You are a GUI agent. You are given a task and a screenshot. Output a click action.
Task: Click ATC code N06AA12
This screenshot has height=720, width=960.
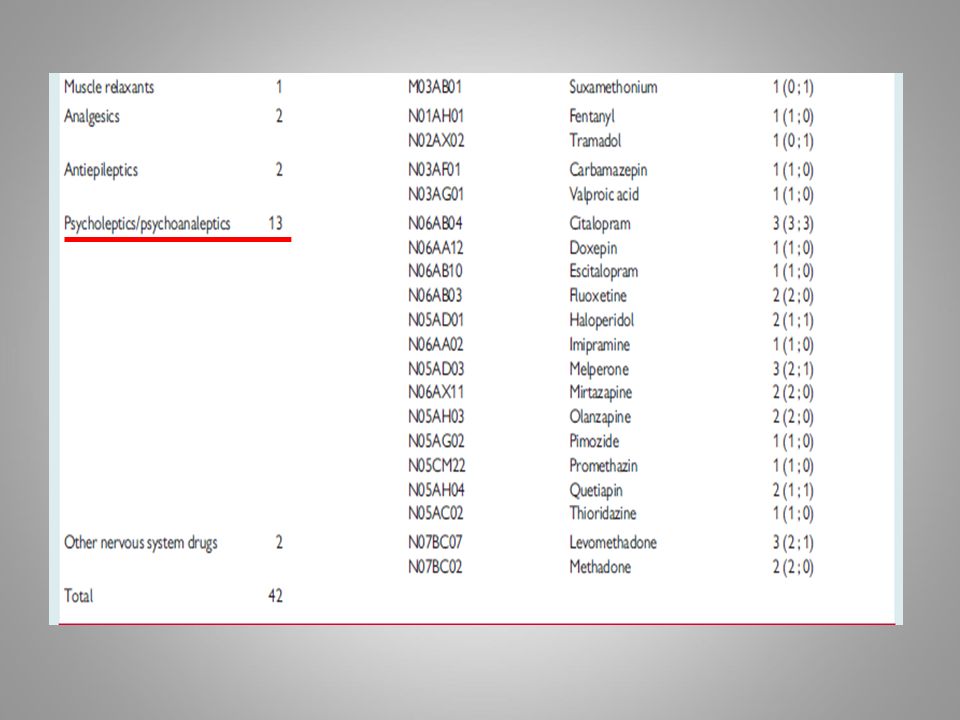pyautogui.click(x=435, y=248)
